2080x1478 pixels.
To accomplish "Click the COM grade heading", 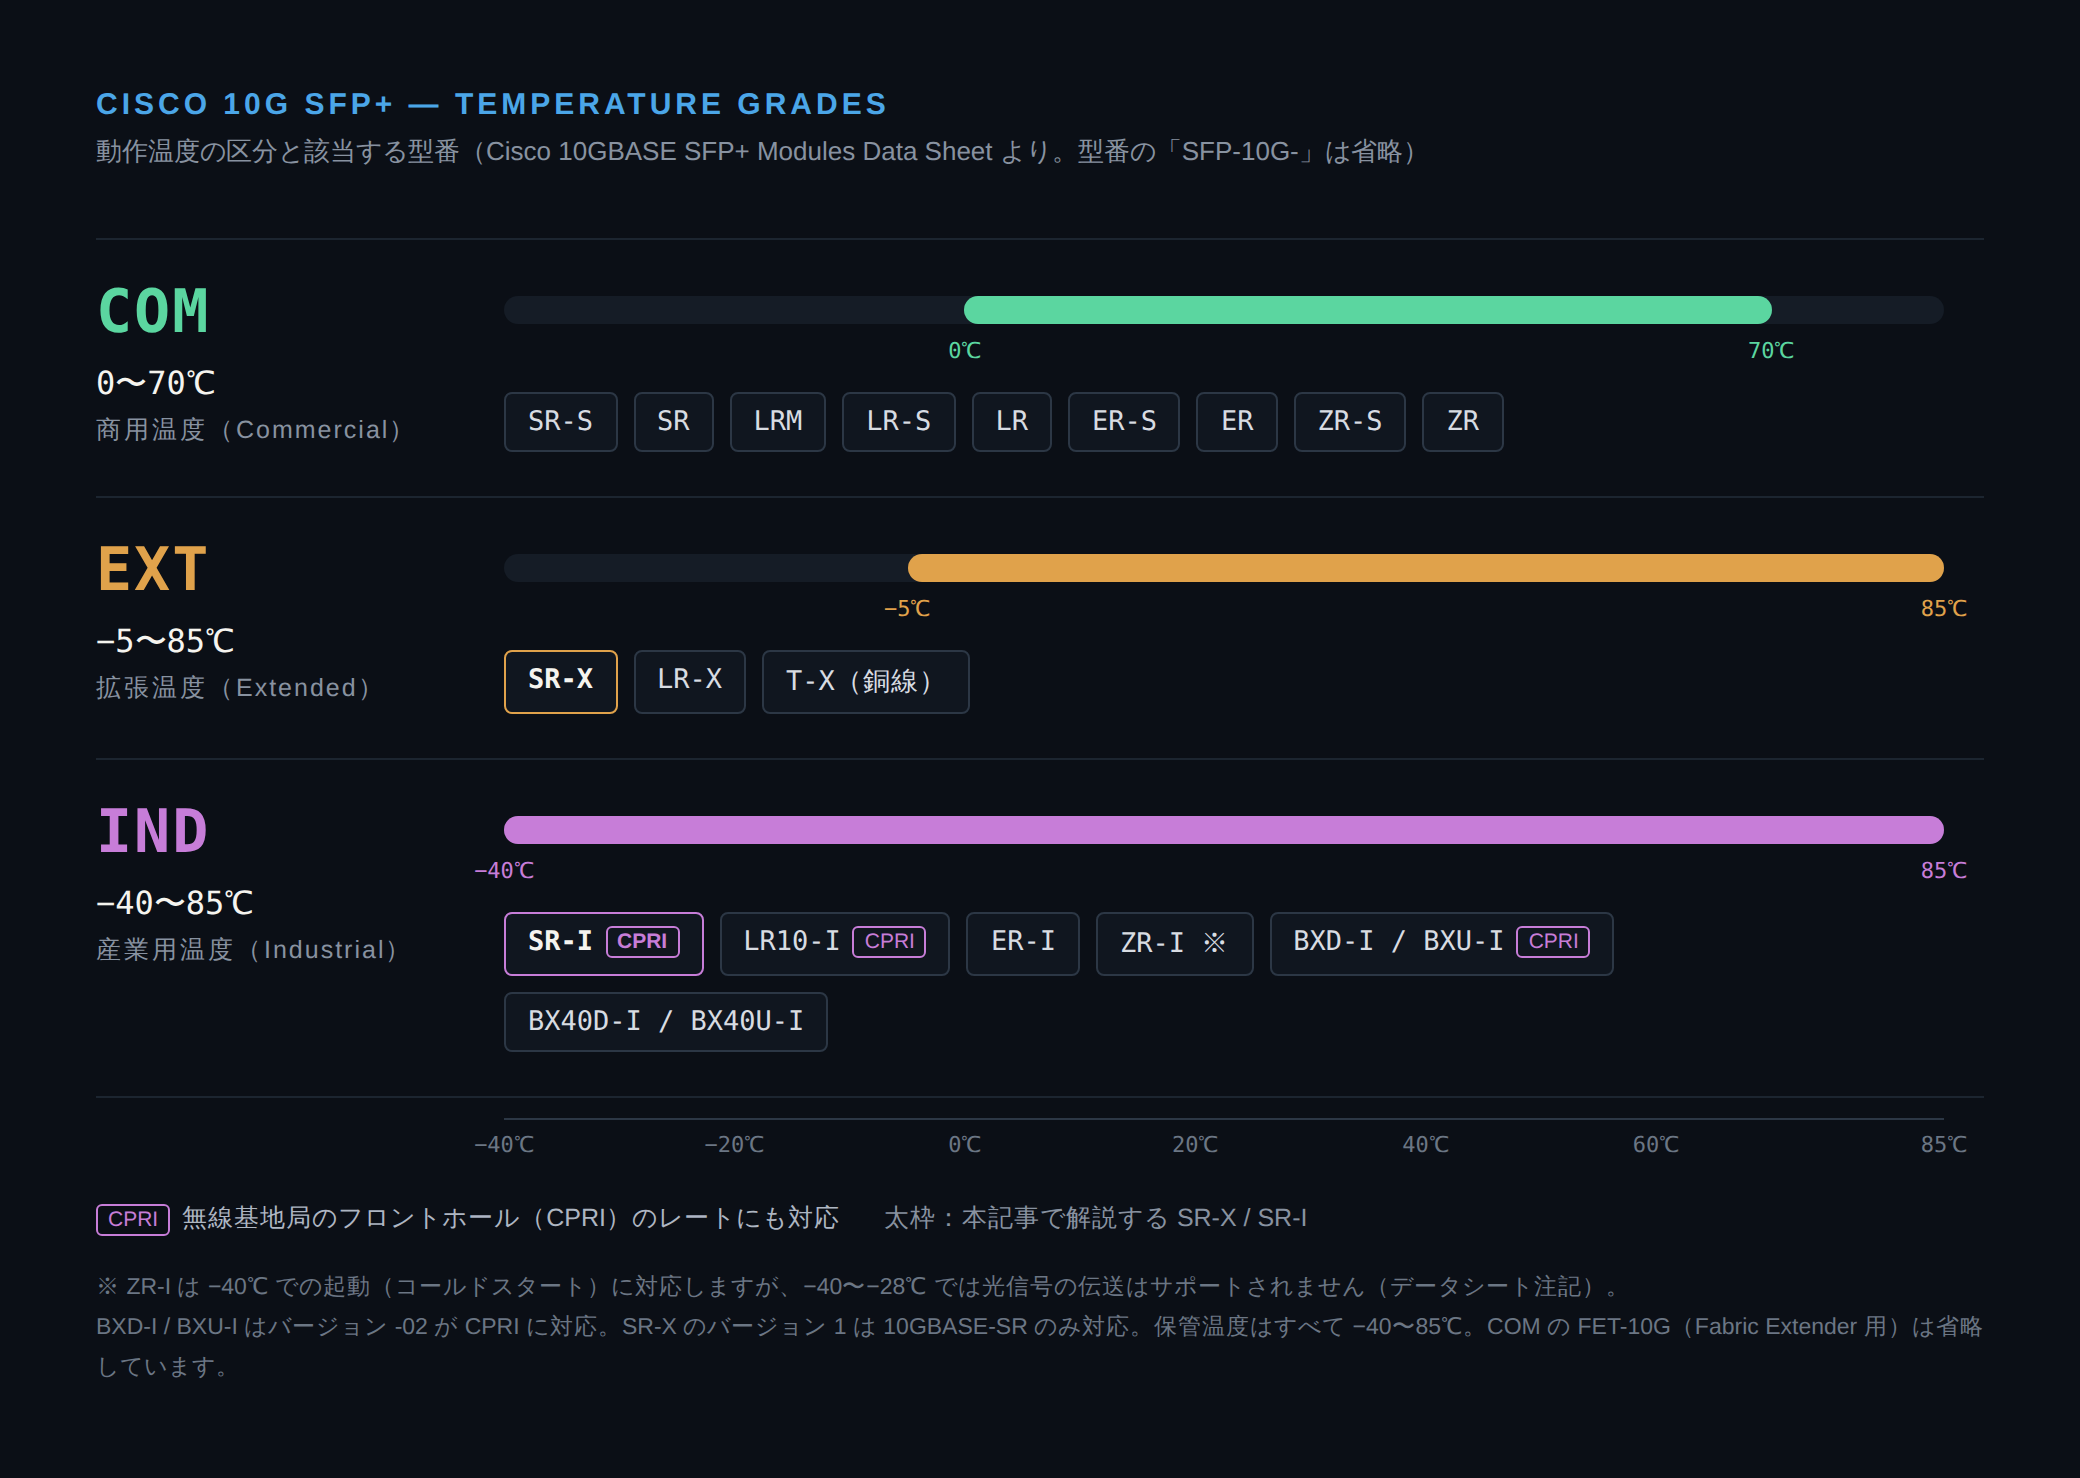I will pos(153,311).
